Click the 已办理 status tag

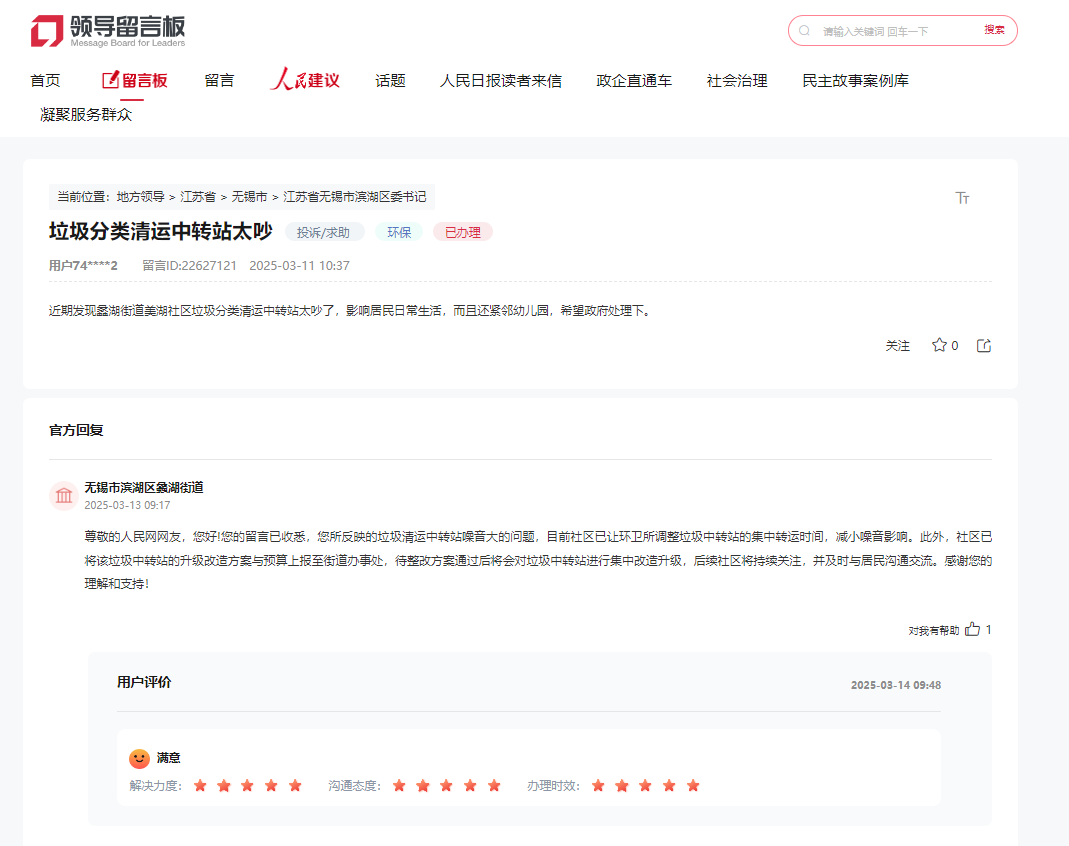tap(462, 231)
